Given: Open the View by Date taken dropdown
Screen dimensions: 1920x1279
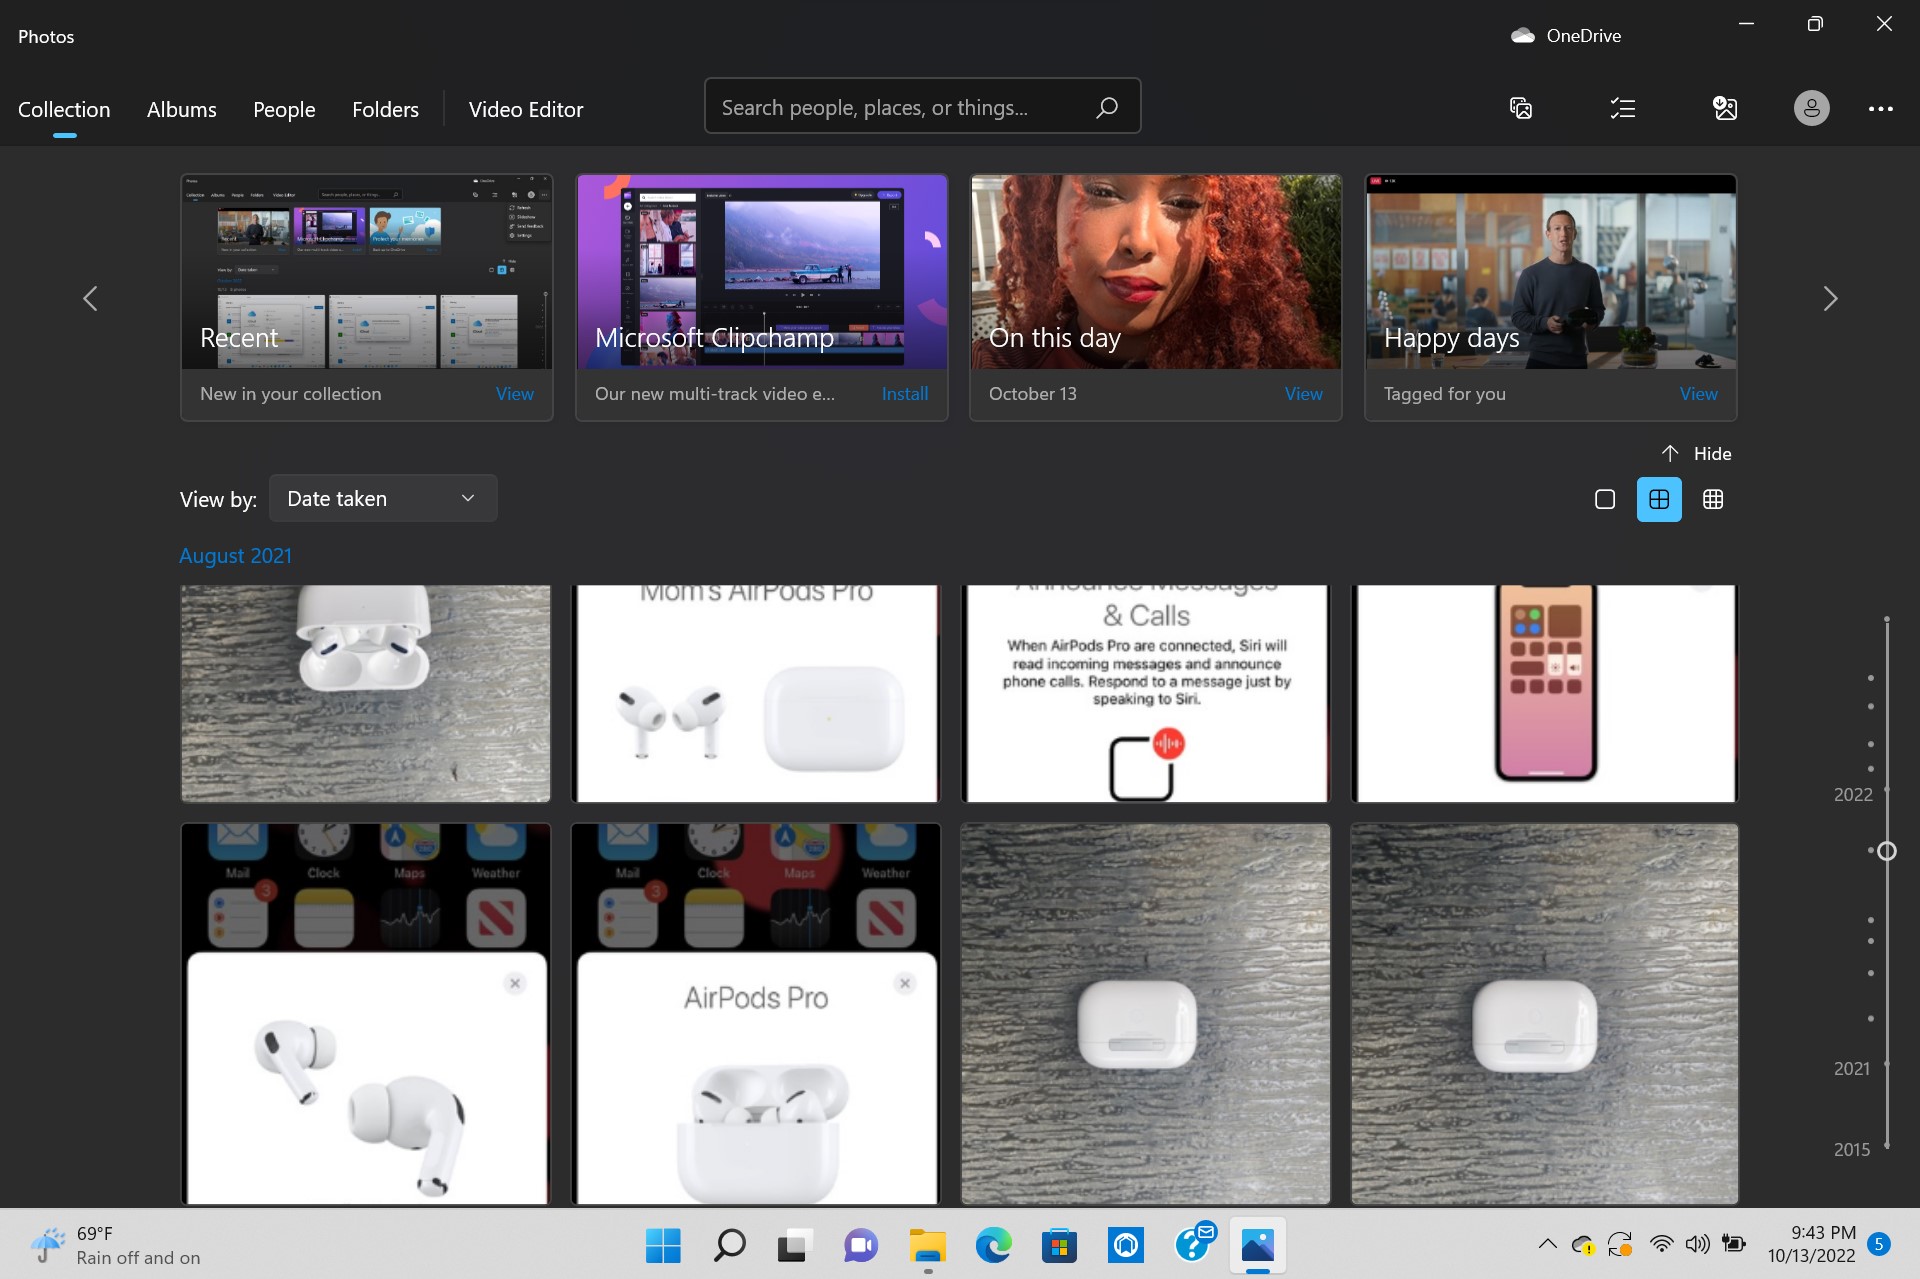Looking at the screenshot, I should tap(383, 498).
